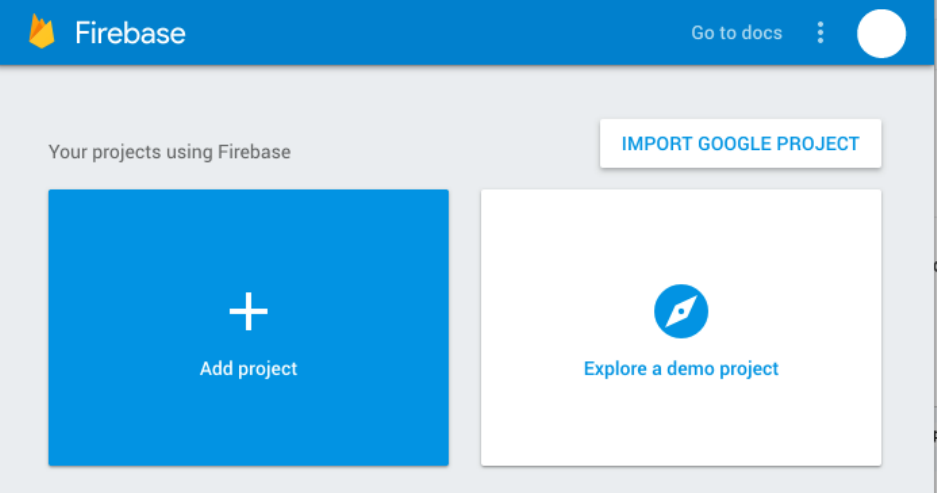Expand account options via profile circle
Image resolution: width=937 pixels, height=493 pixels.
881,33
